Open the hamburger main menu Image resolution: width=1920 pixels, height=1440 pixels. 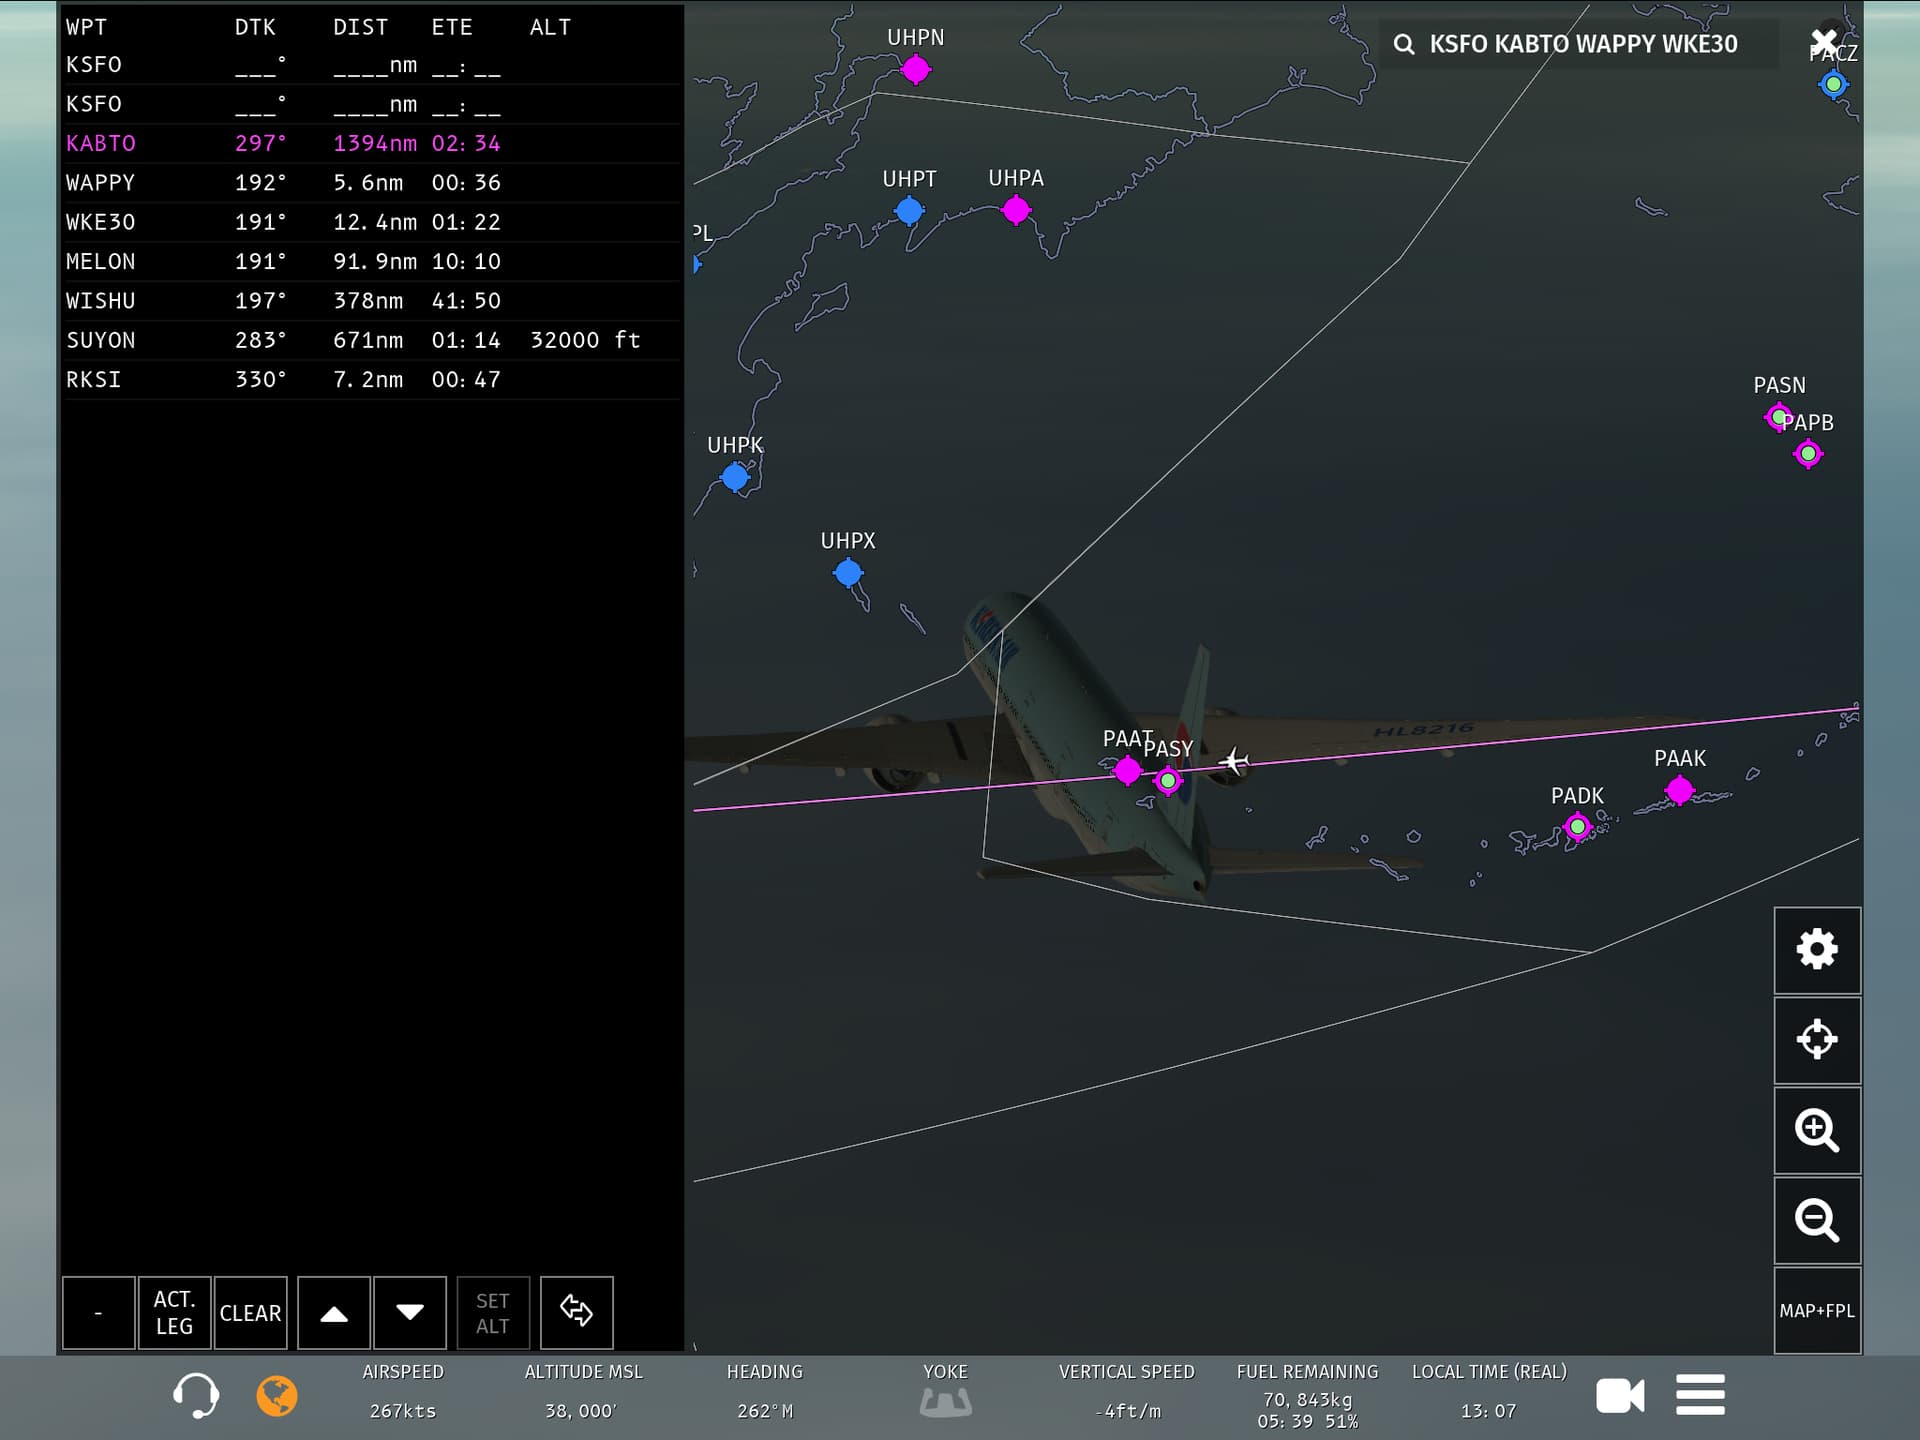pos(1700,1395)
